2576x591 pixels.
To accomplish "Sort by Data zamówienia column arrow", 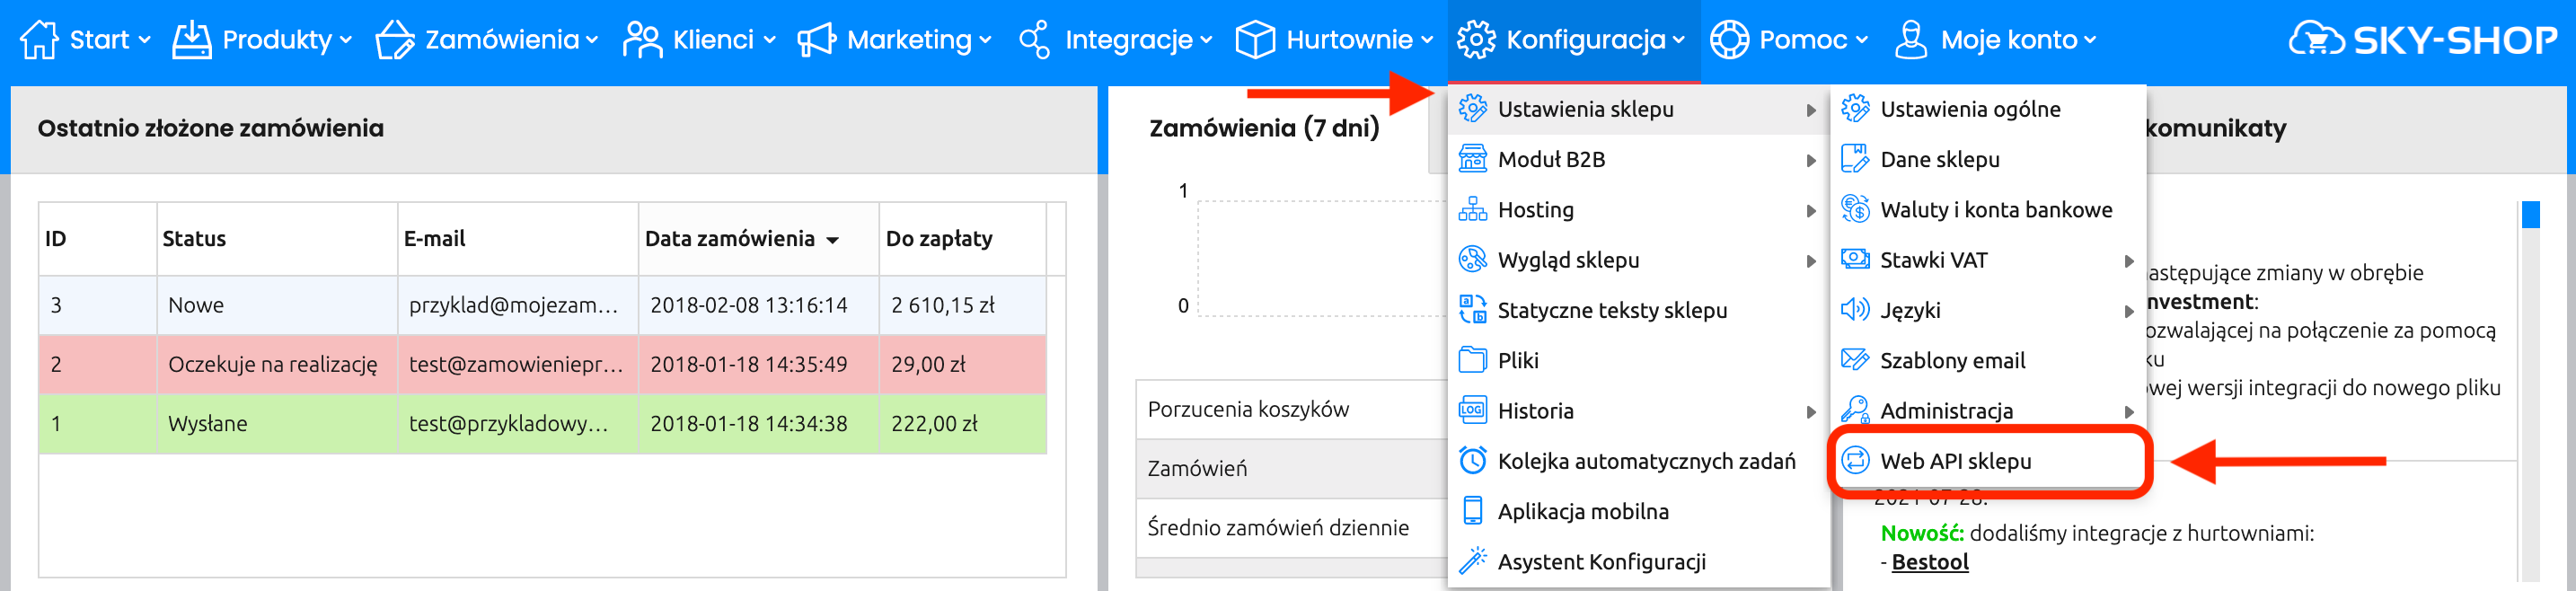I will pyautogui.click(x=833, y=240).
